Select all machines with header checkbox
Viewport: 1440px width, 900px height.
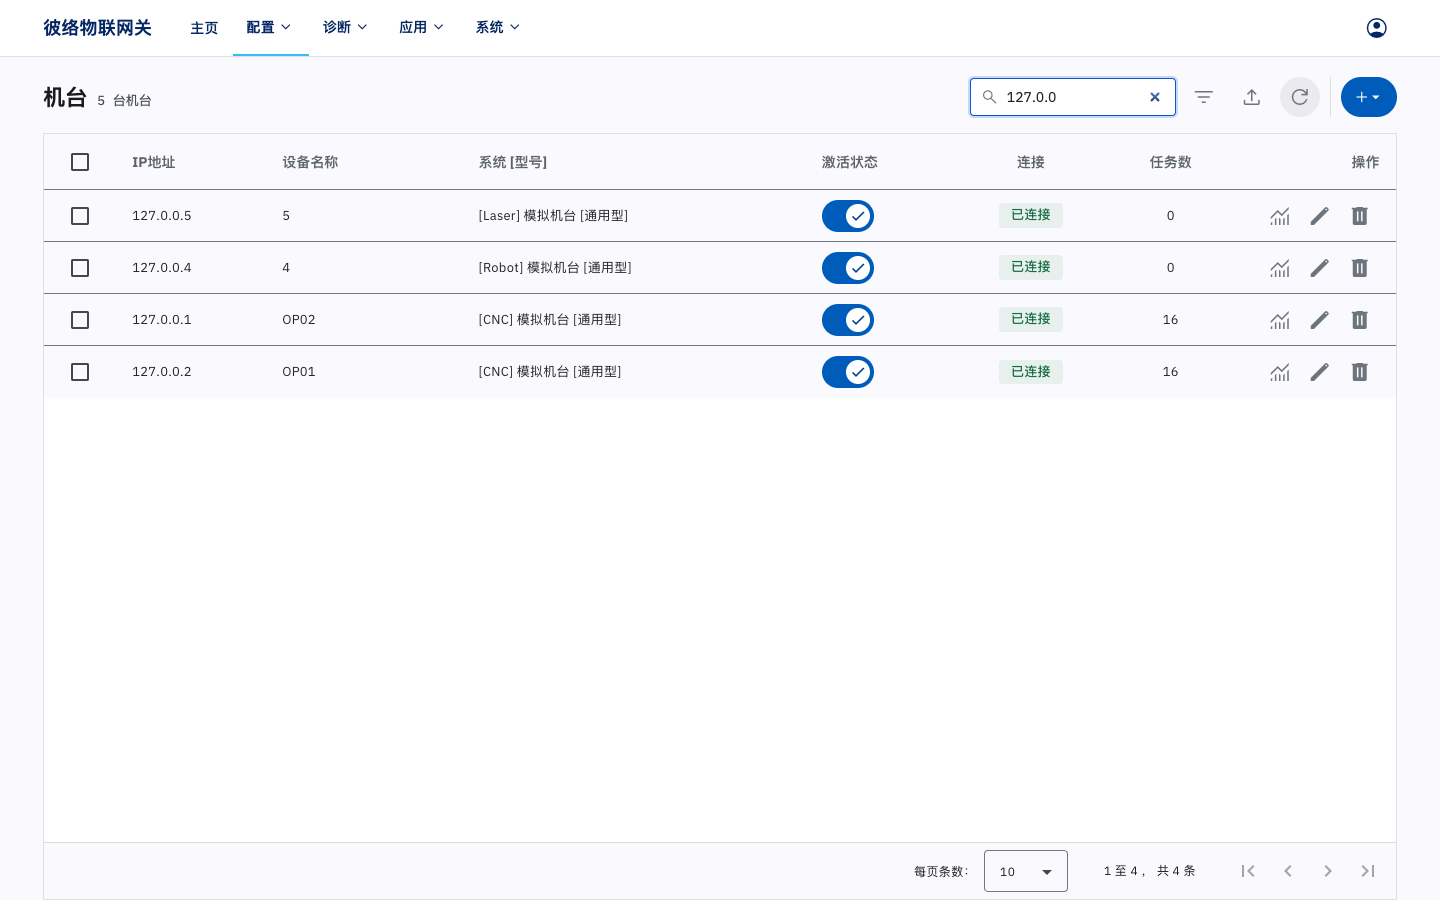(80, 162)
